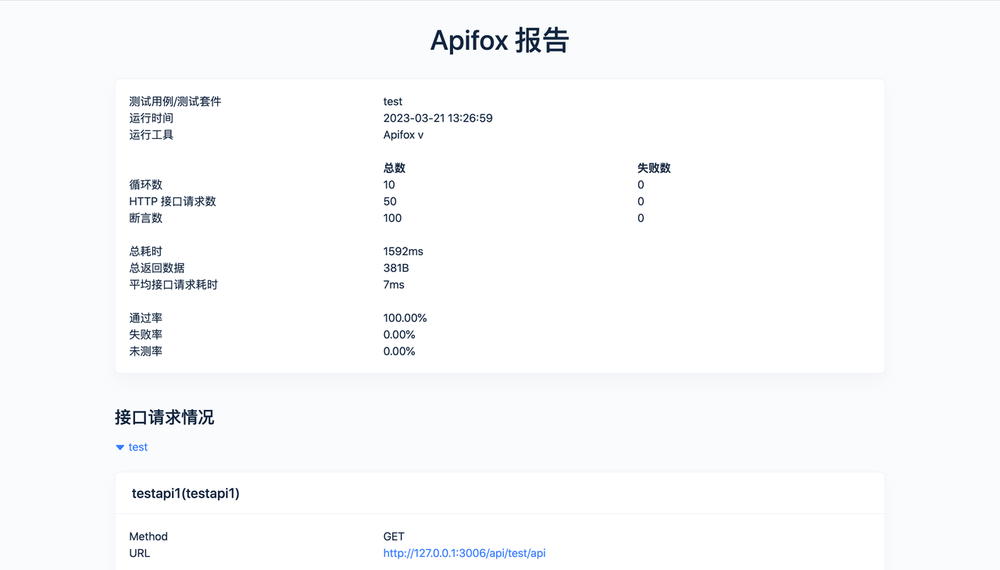Image resolution: width=1000 pixels, height=570 pixels.
Task: Click the 未测率 row label
Action: point(146,351)
